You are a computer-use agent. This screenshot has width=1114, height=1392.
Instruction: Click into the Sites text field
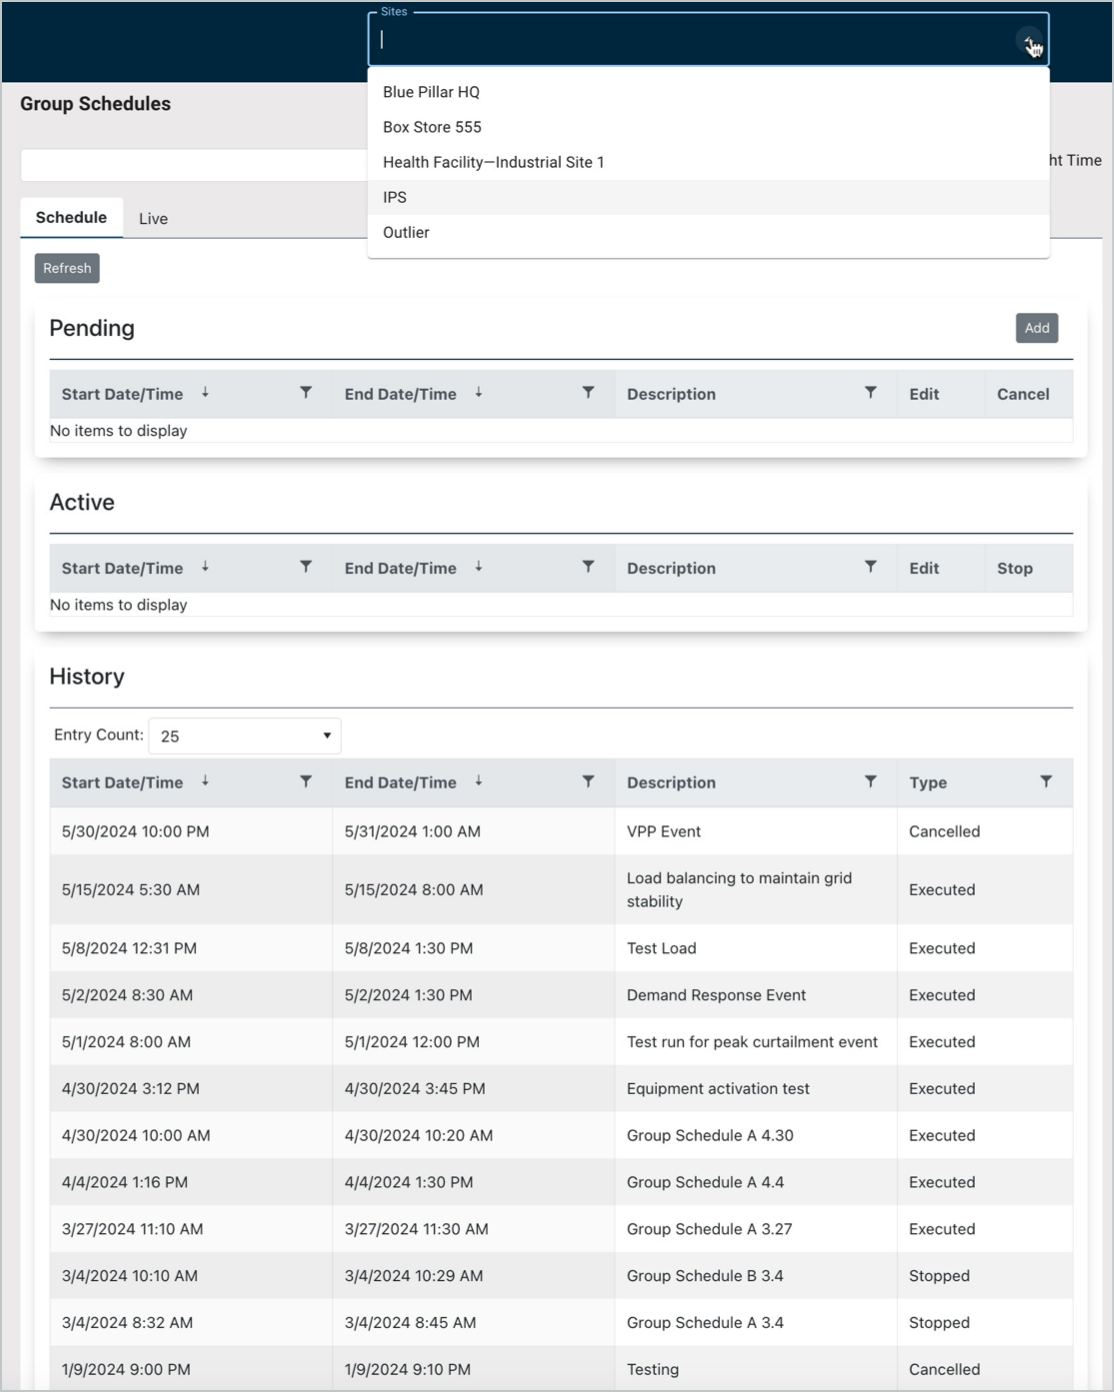coord(690,41)
